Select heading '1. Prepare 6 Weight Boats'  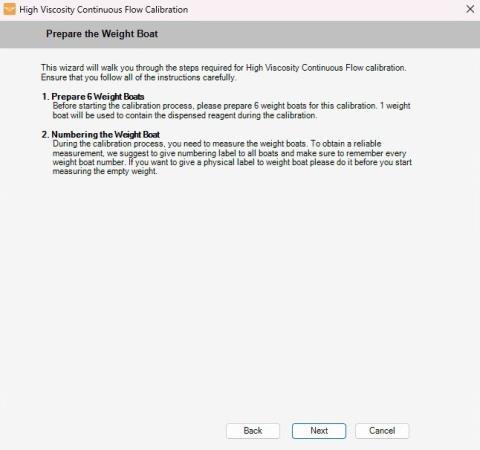tap(93, 97)
